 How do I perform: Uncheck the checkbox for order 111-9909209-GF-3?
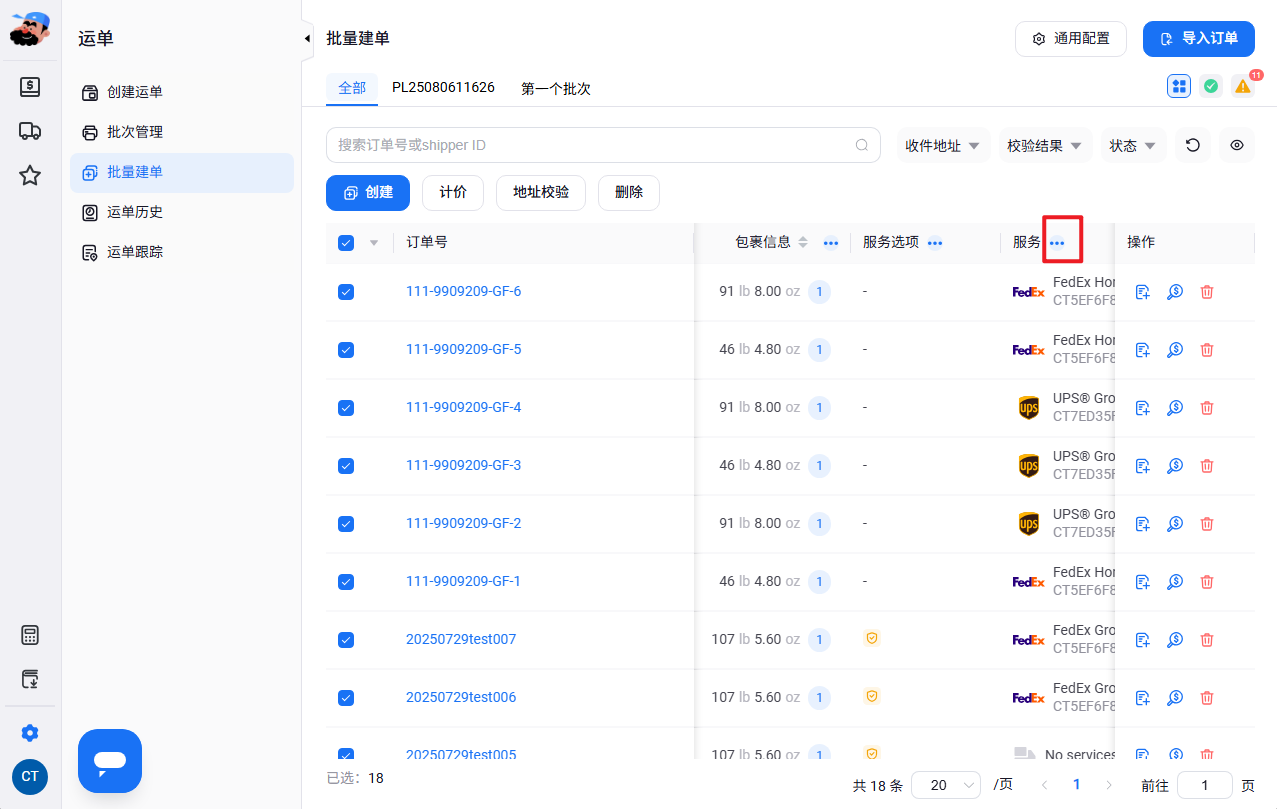[346, 466]
